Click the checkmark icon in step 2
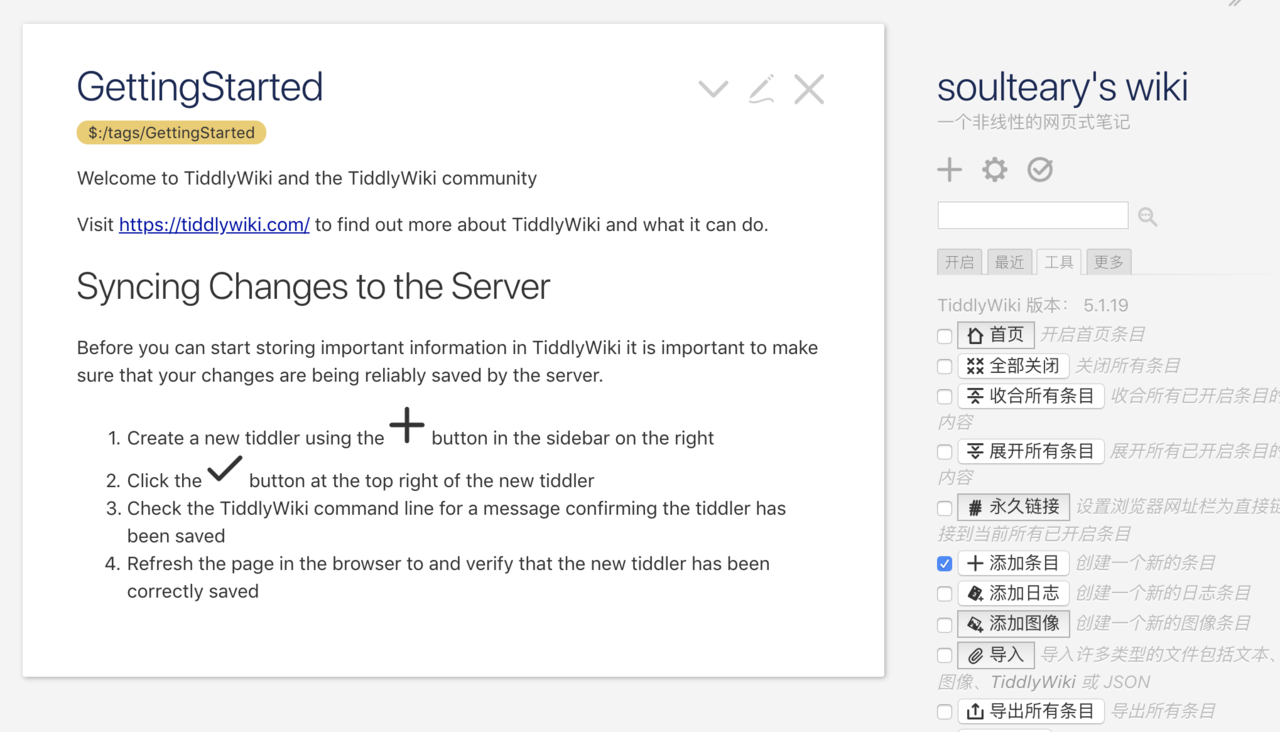Screen dimensions: 1280x732 point(225,468)
